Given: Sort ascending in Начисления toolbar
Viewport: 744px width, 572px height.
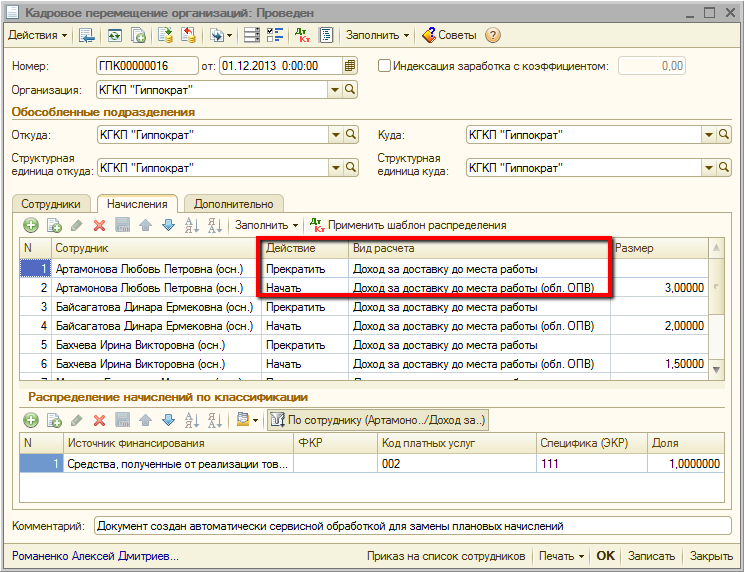Looking at the screenshot, I should coord(191,226).
